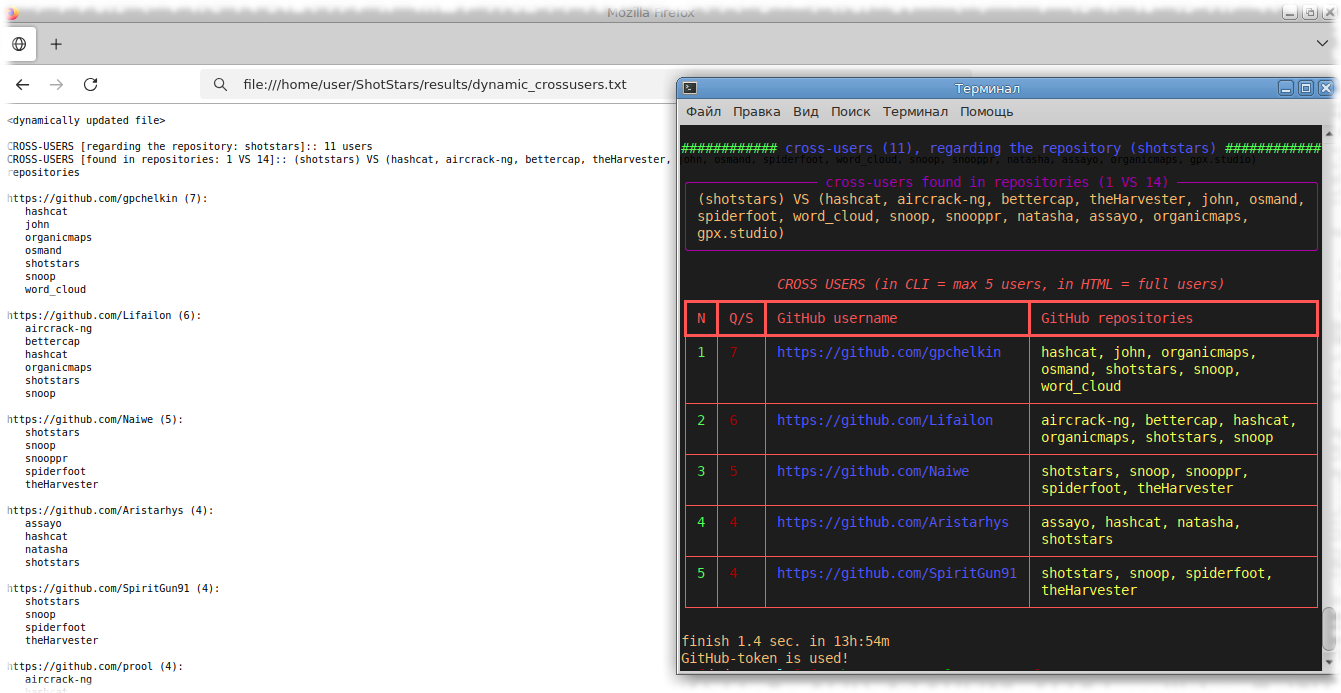
Task: Click the '<dynamically updated file>' line
Action: (86, 121)
